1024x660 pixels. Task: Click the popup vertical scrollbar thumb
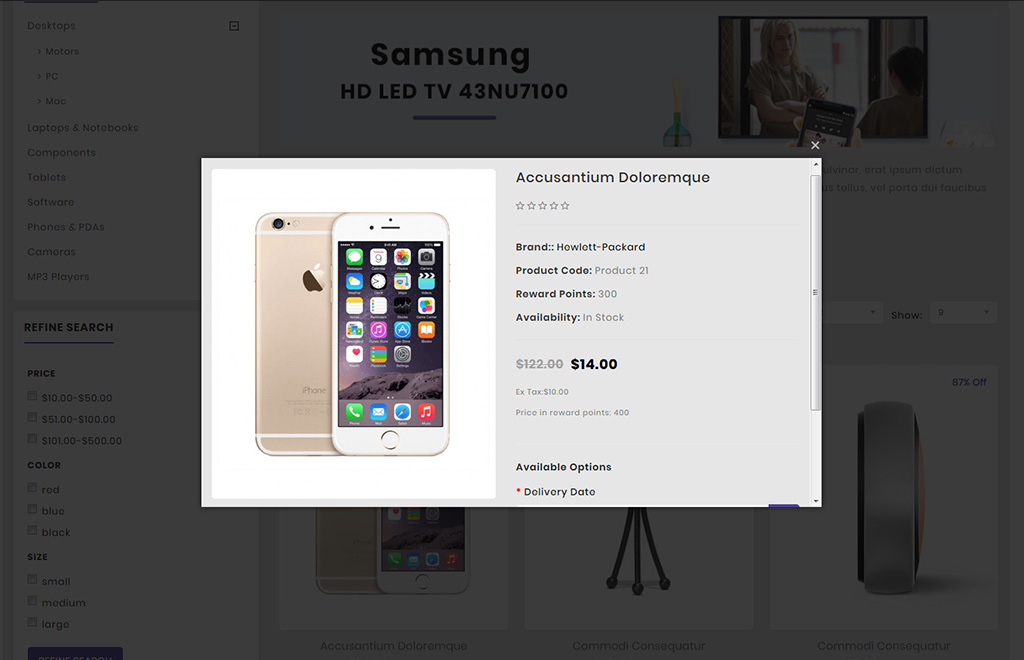815,292
